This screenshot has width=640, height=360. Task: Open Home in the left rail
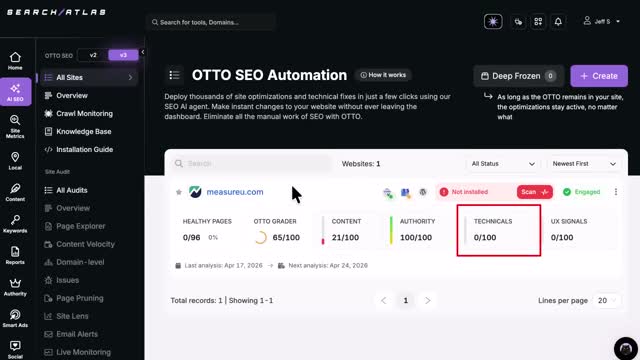[x=15, y=61]
